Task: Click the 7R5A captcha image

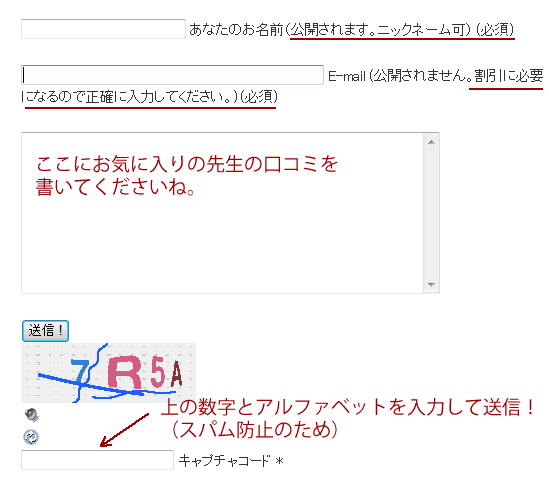Action: click(x=109, y=373)
